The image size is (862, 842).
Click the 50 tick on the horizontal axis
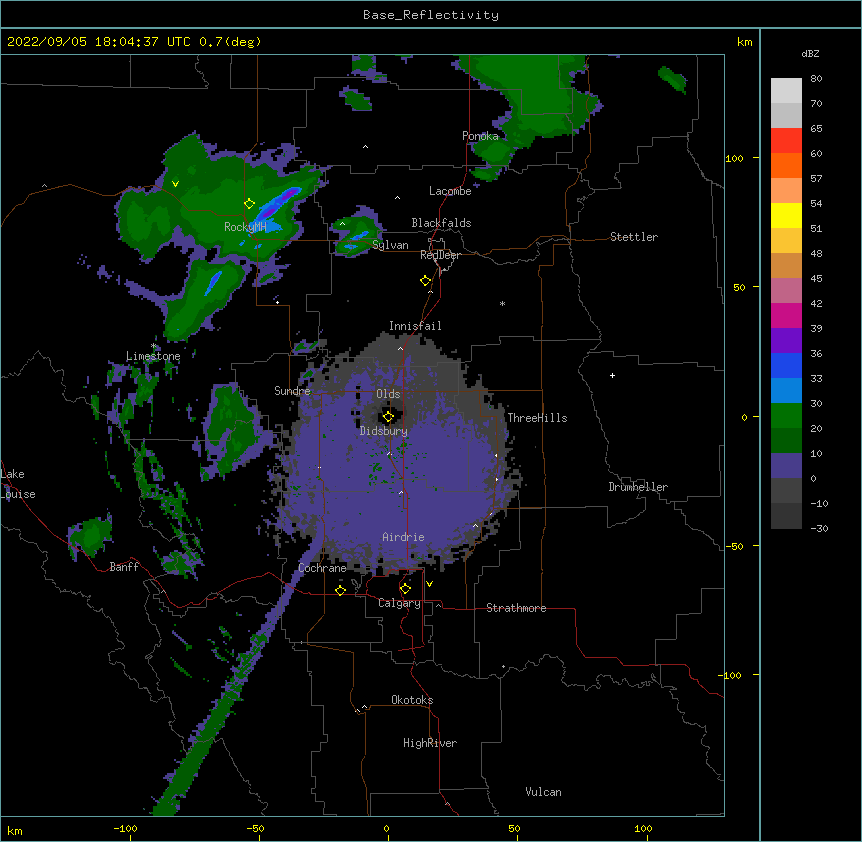tap(514, 828)
